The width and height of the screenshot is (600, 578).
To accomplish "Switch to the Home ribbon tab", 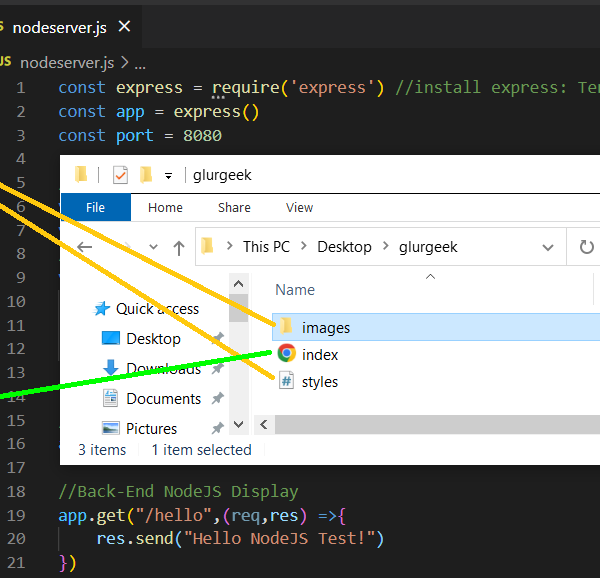I will [x=165, y=208].
